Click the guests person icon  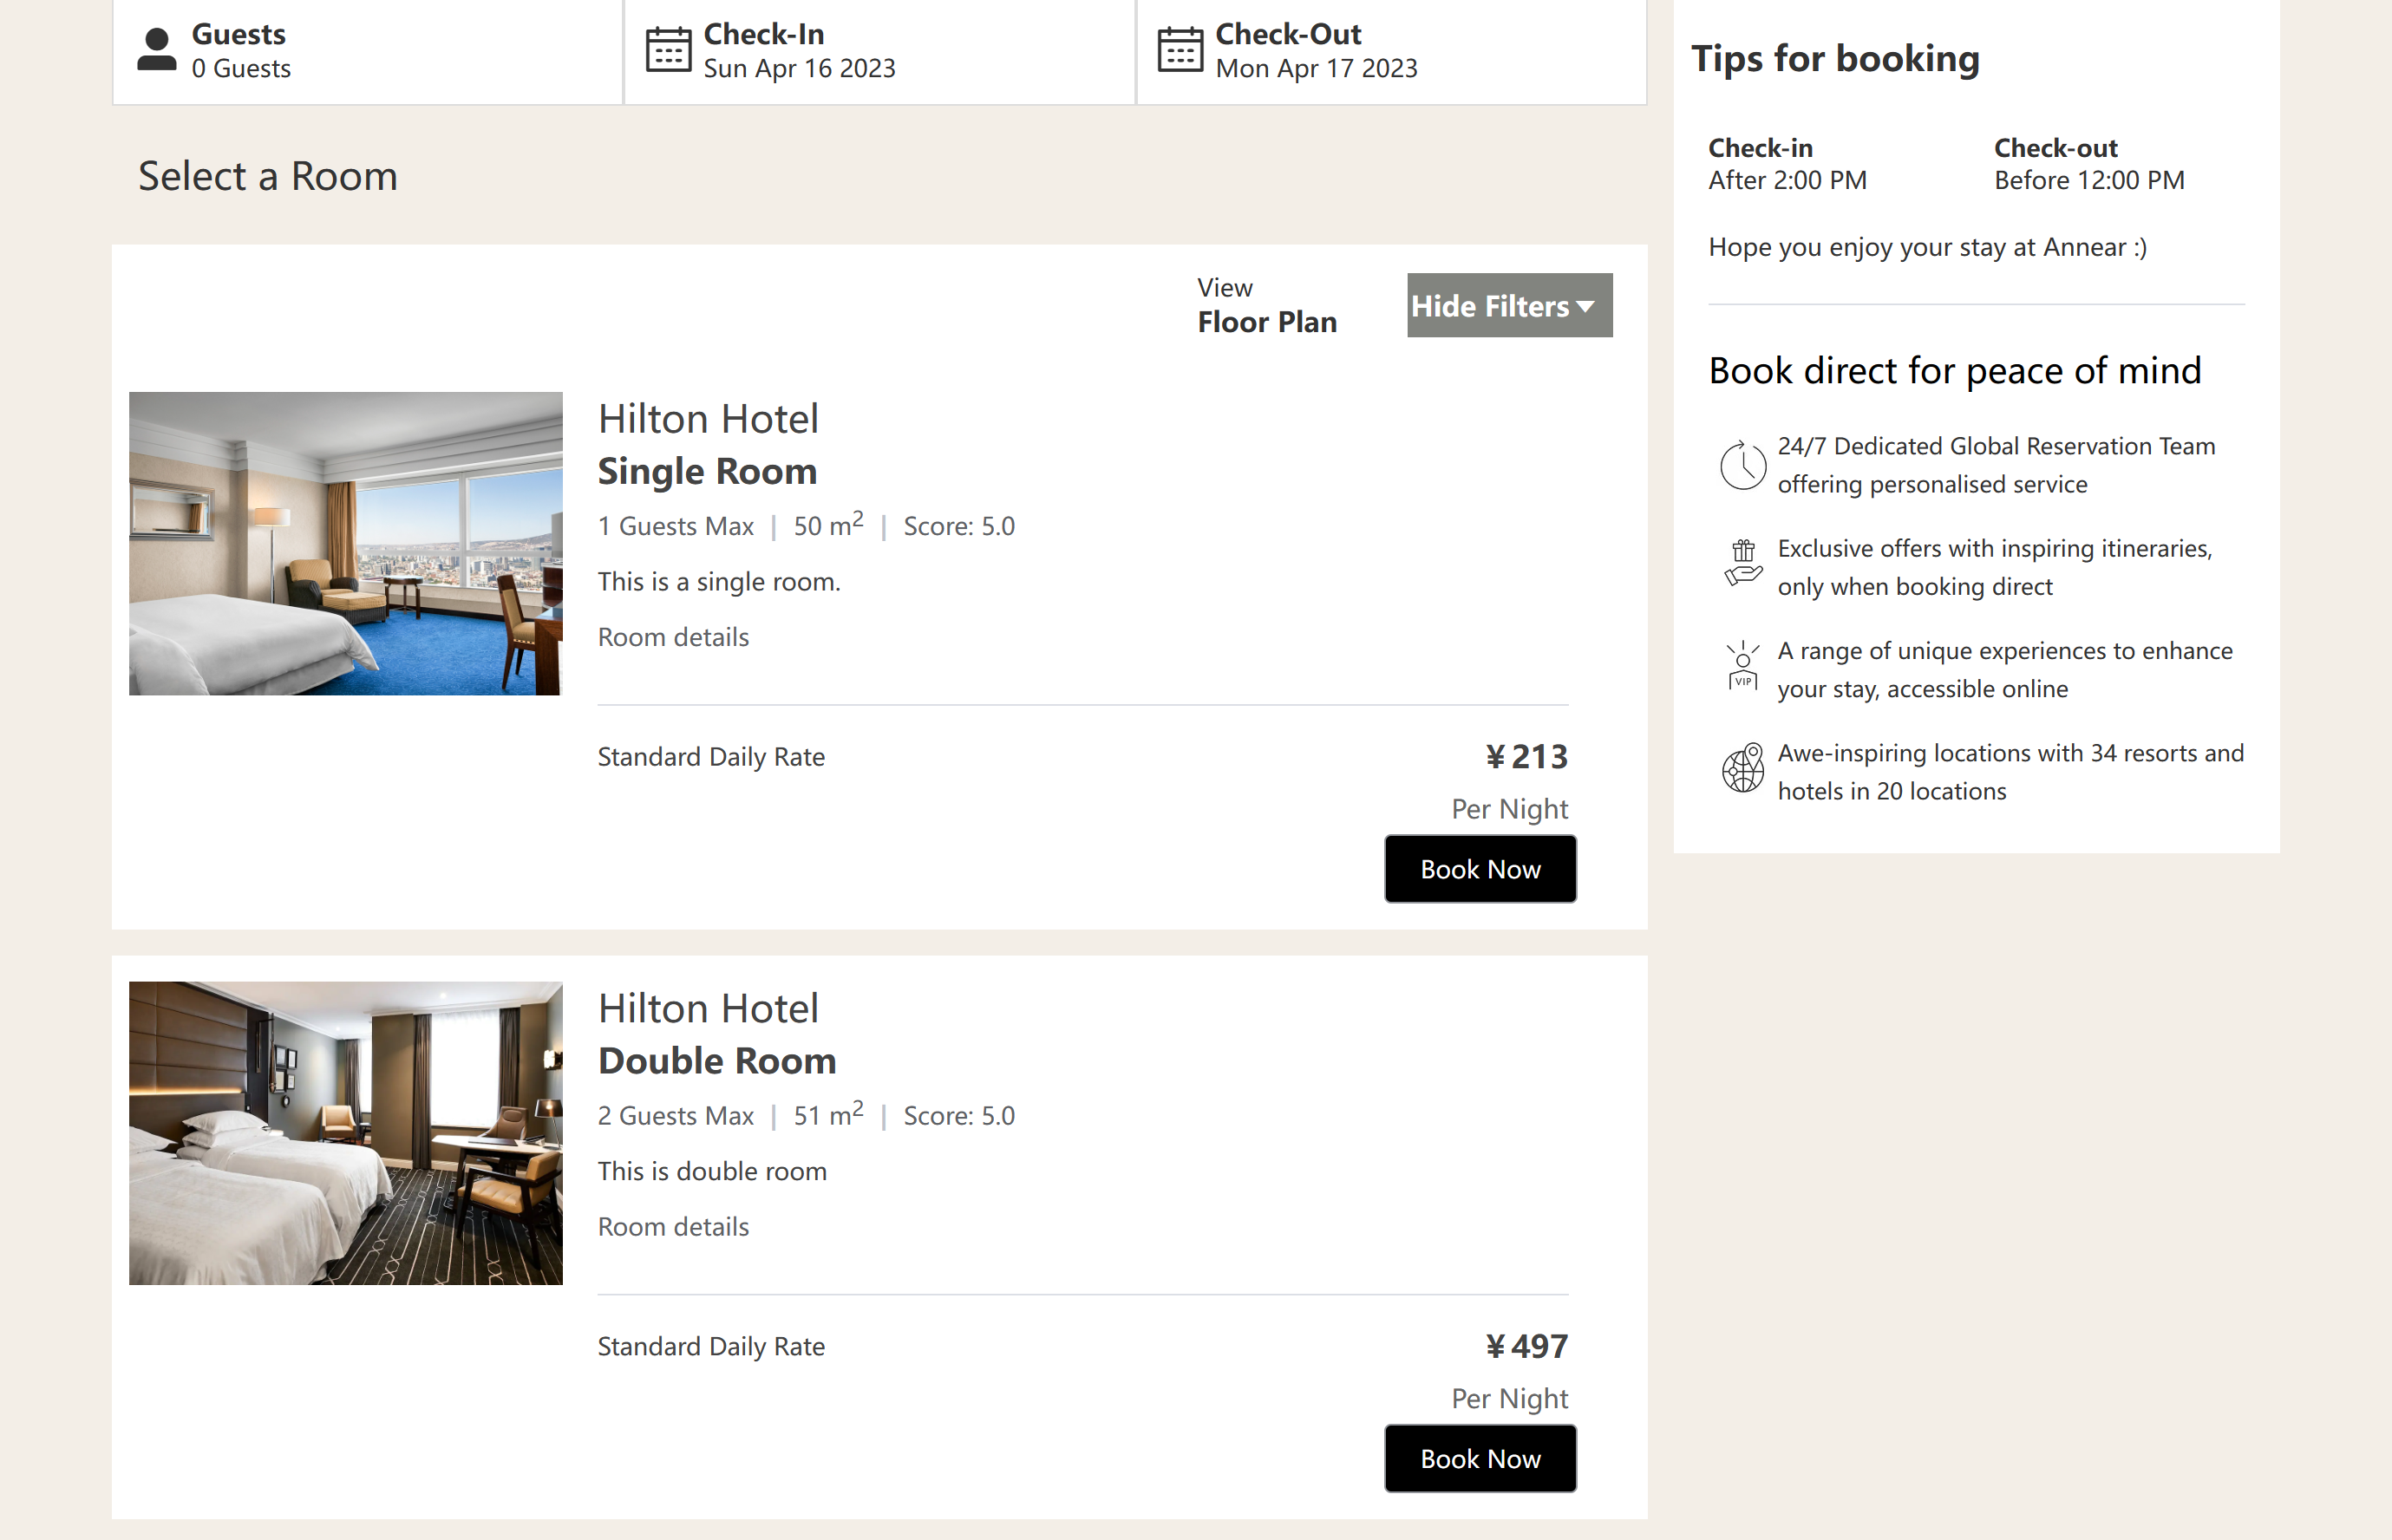pos(156,50)
